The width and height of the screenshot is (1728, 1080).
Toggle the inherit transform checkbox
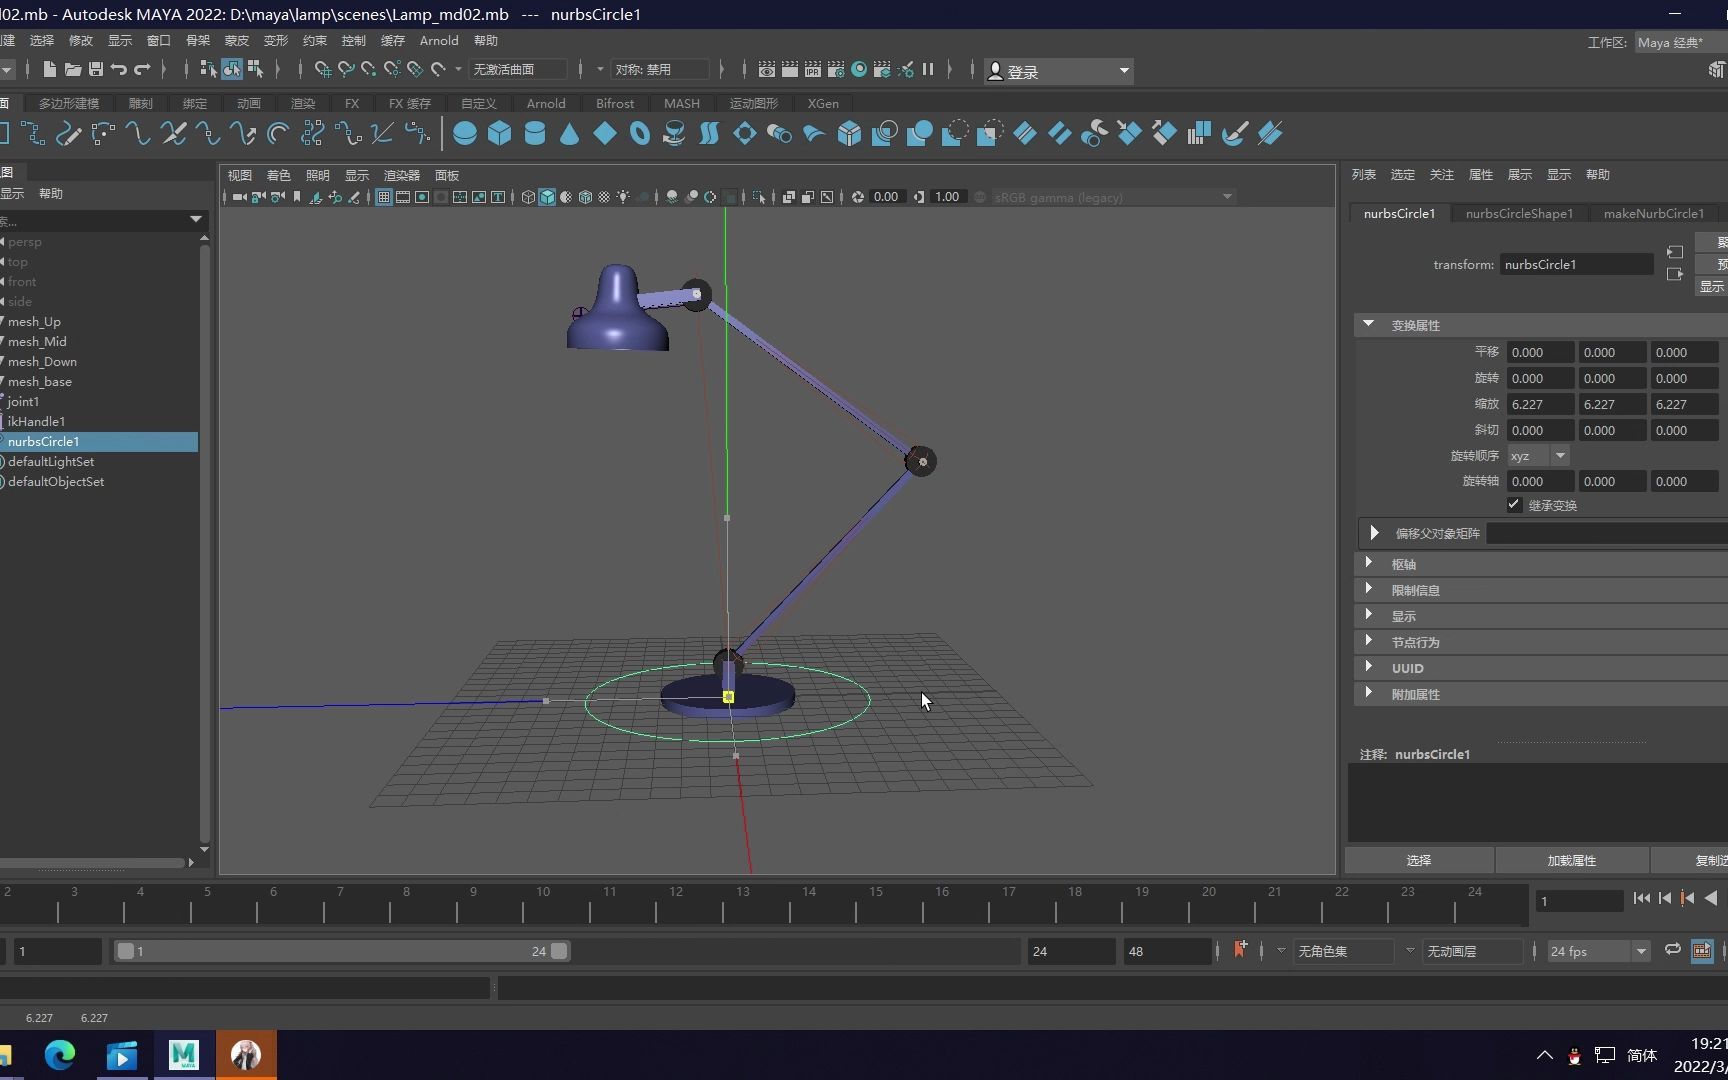point(1514,505)
